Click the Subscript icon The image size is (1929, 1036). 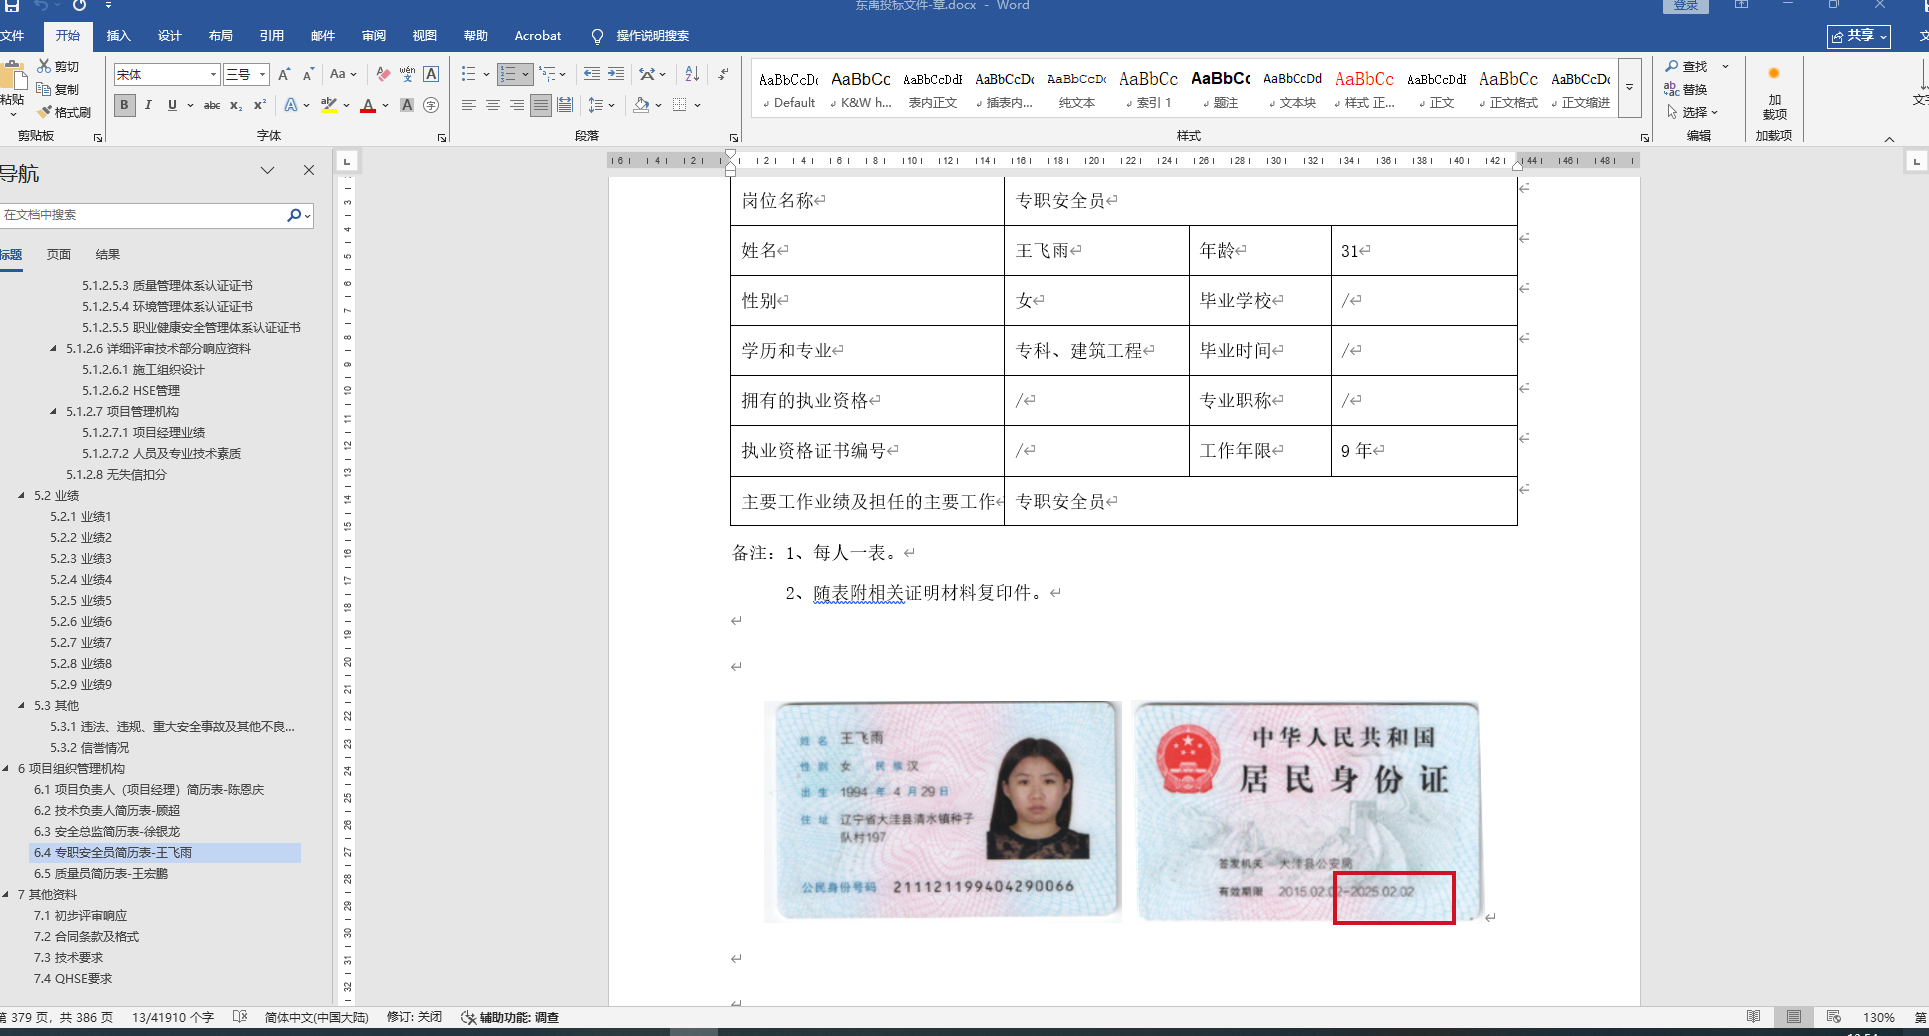click(x=236, y=105)
